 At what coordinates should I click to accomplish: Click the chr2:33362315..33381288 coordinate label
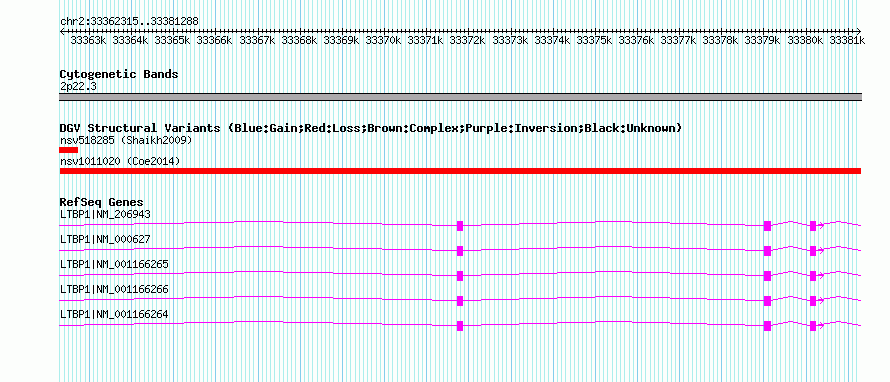(x=129, y=22)
